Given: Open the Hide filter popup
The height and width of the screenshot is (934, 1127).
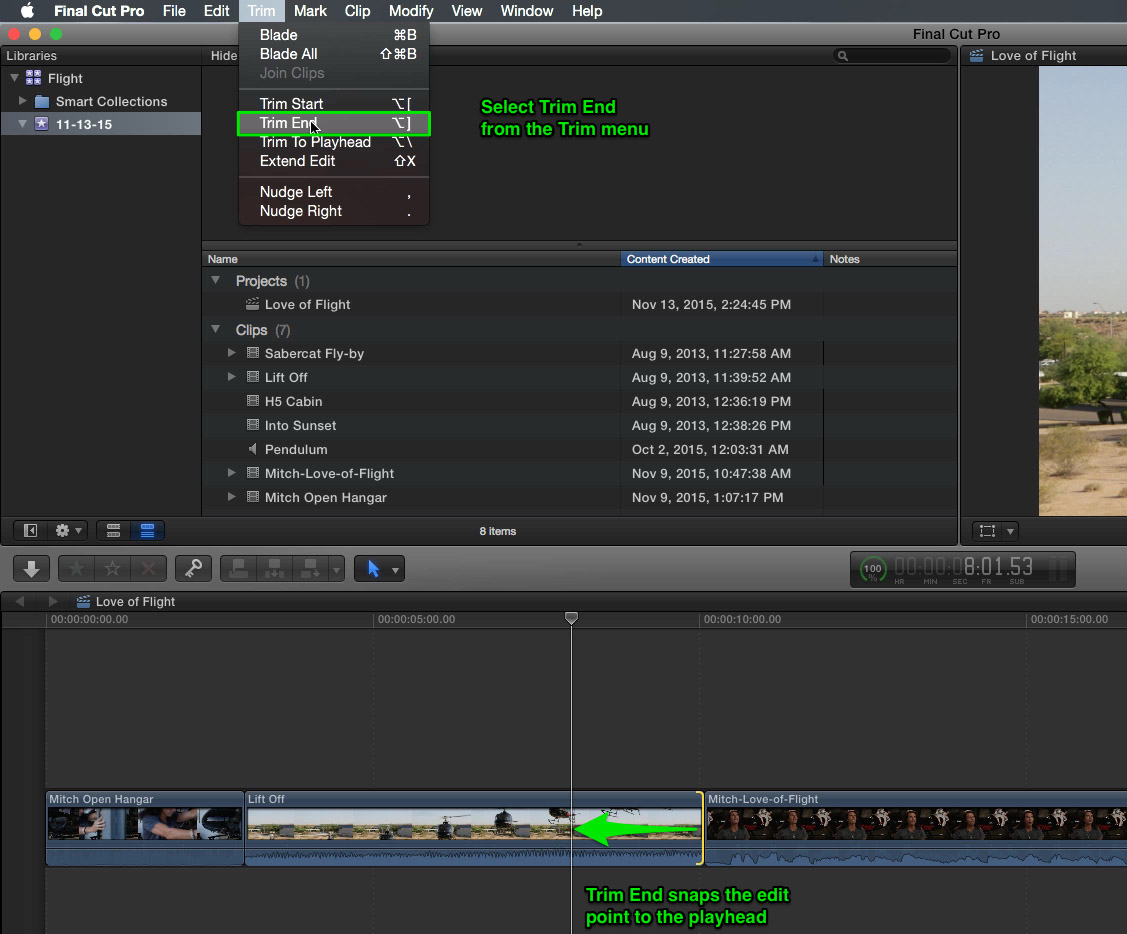Looking at the screenshot, I should click(x=224, y=55).
